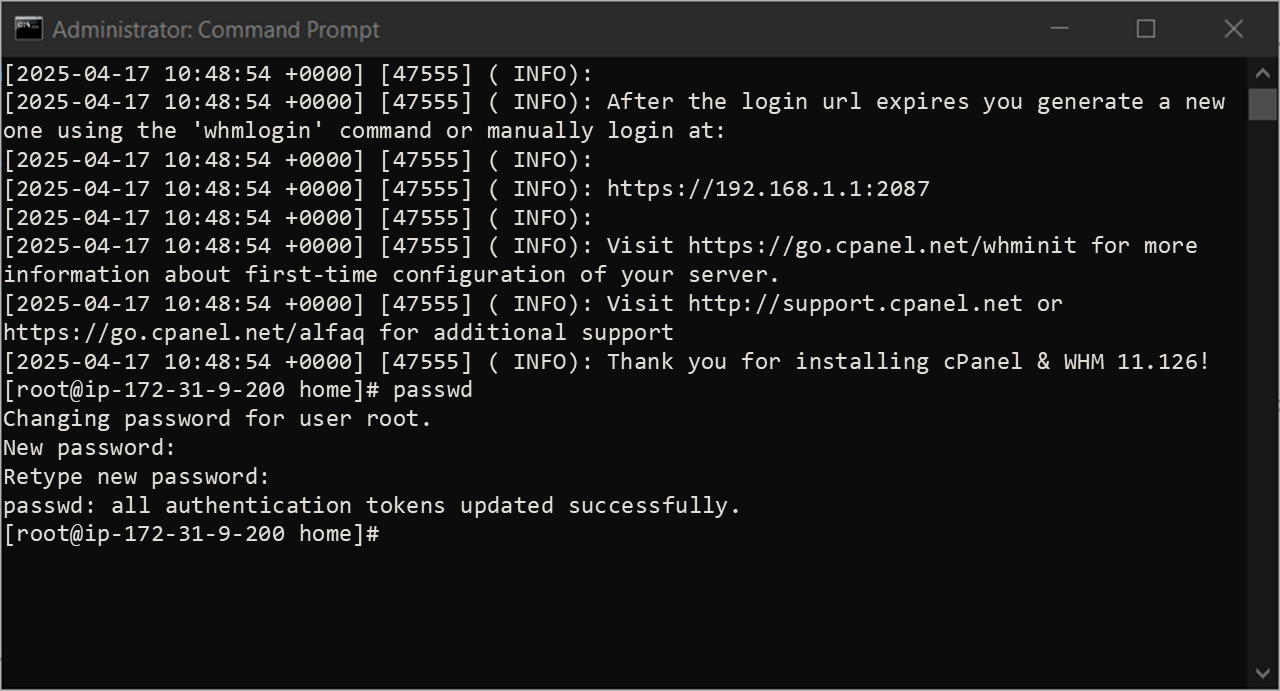Open https://192.168.1.1:2087 link
The height and width of the screenshot is (691, 1280).
[766, 188]
